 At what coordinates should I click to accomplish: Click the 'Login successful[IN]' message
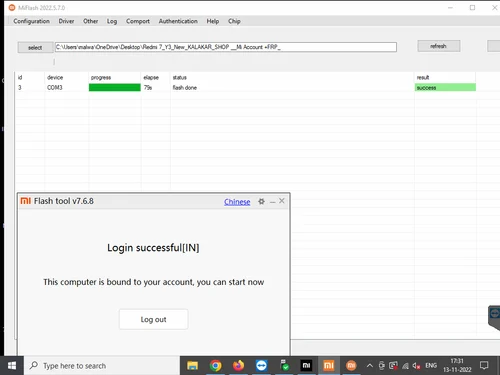153,248
